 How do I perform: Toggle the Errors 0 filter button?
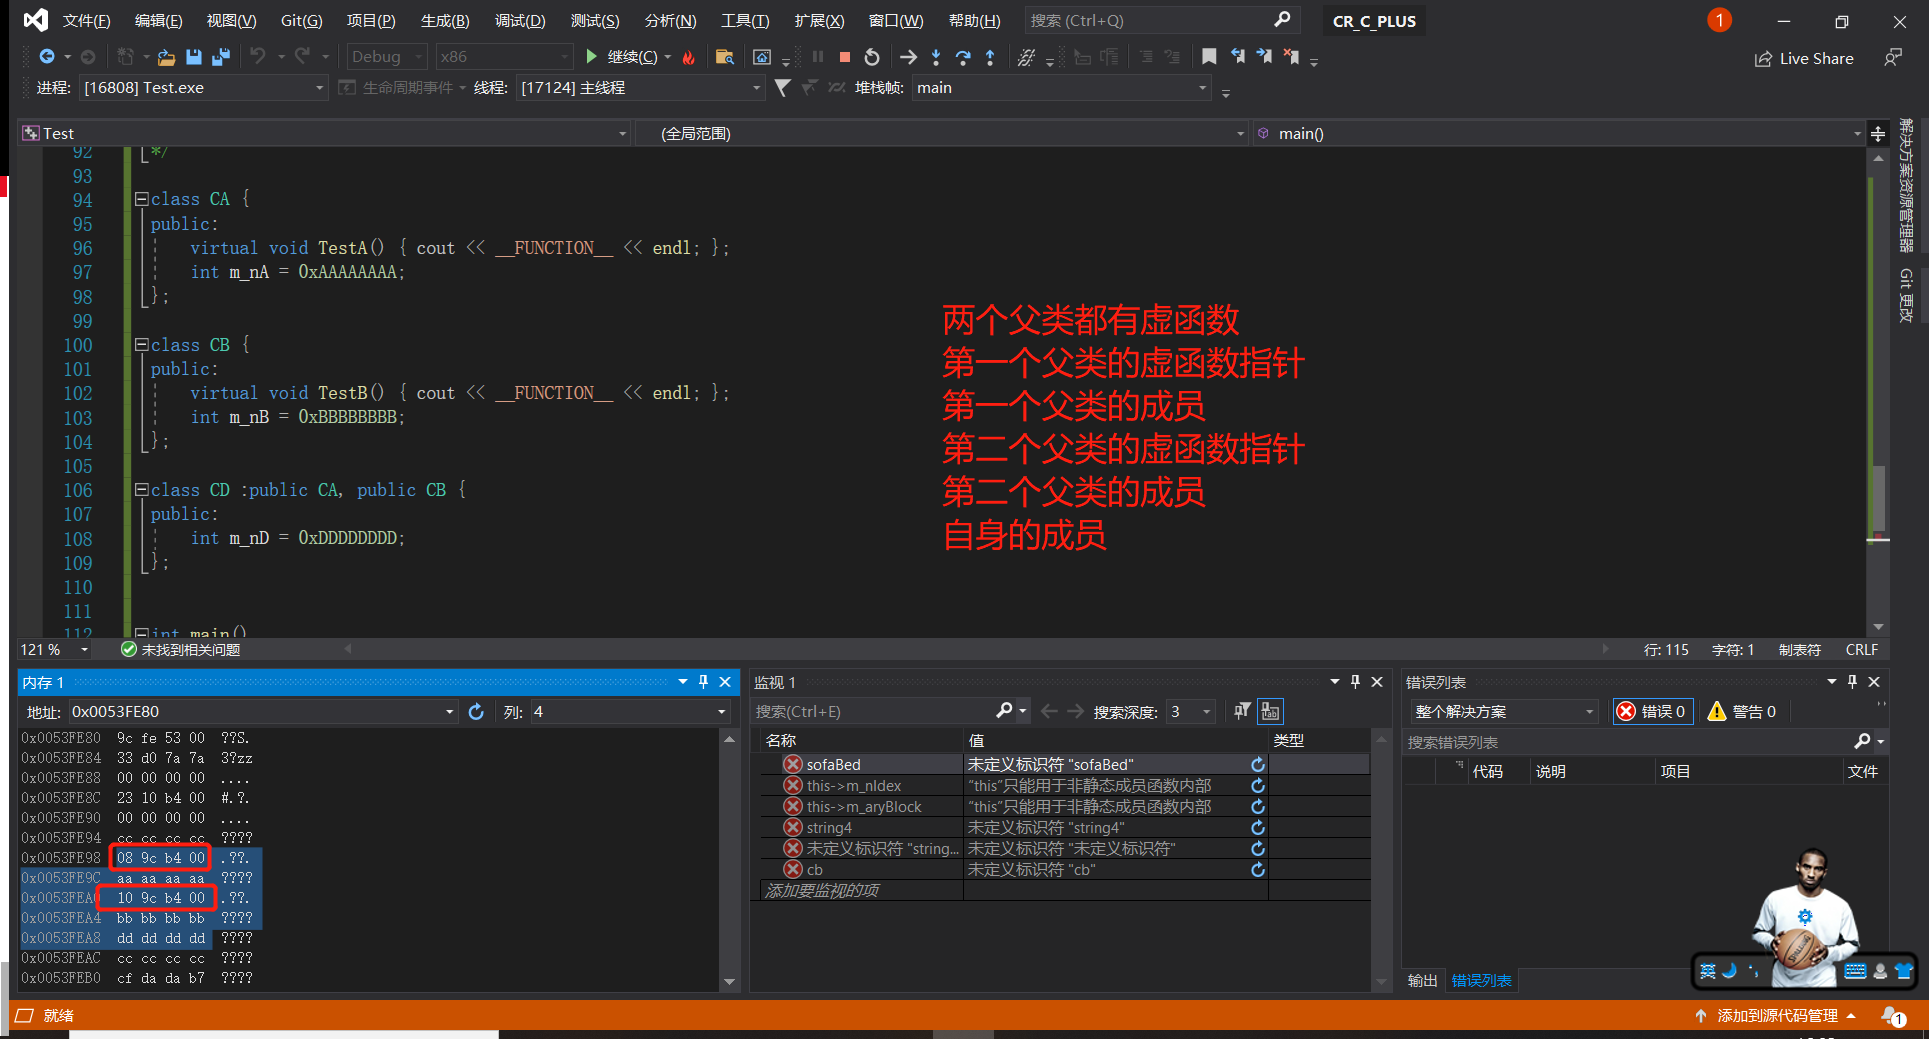tap(1652, 711)
